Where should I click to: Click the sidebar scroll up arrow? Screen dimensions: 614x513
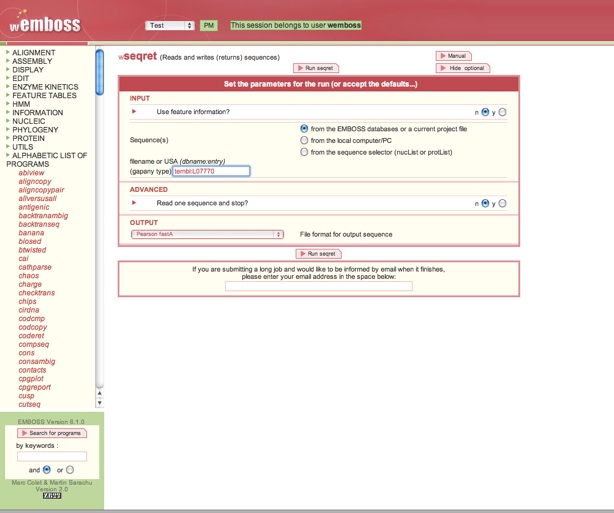click(99, 393)
